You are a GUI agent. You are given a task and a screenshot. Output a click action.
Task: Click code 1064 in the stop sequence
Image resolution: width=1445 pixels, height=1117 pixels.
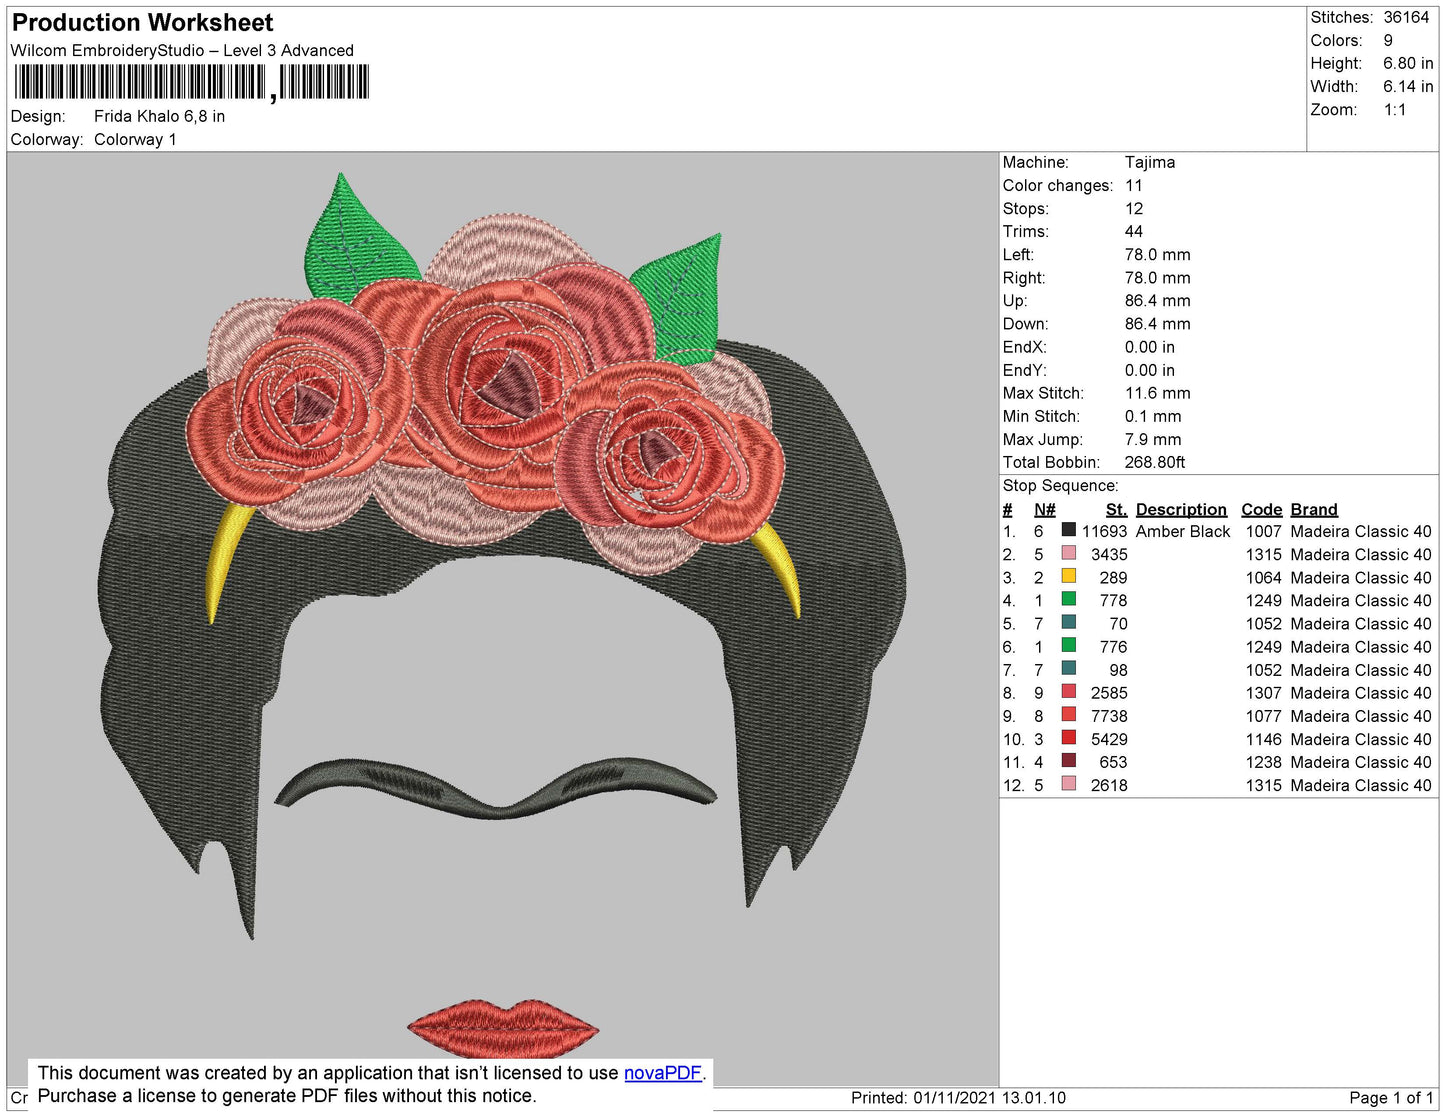pos(1263,577)
